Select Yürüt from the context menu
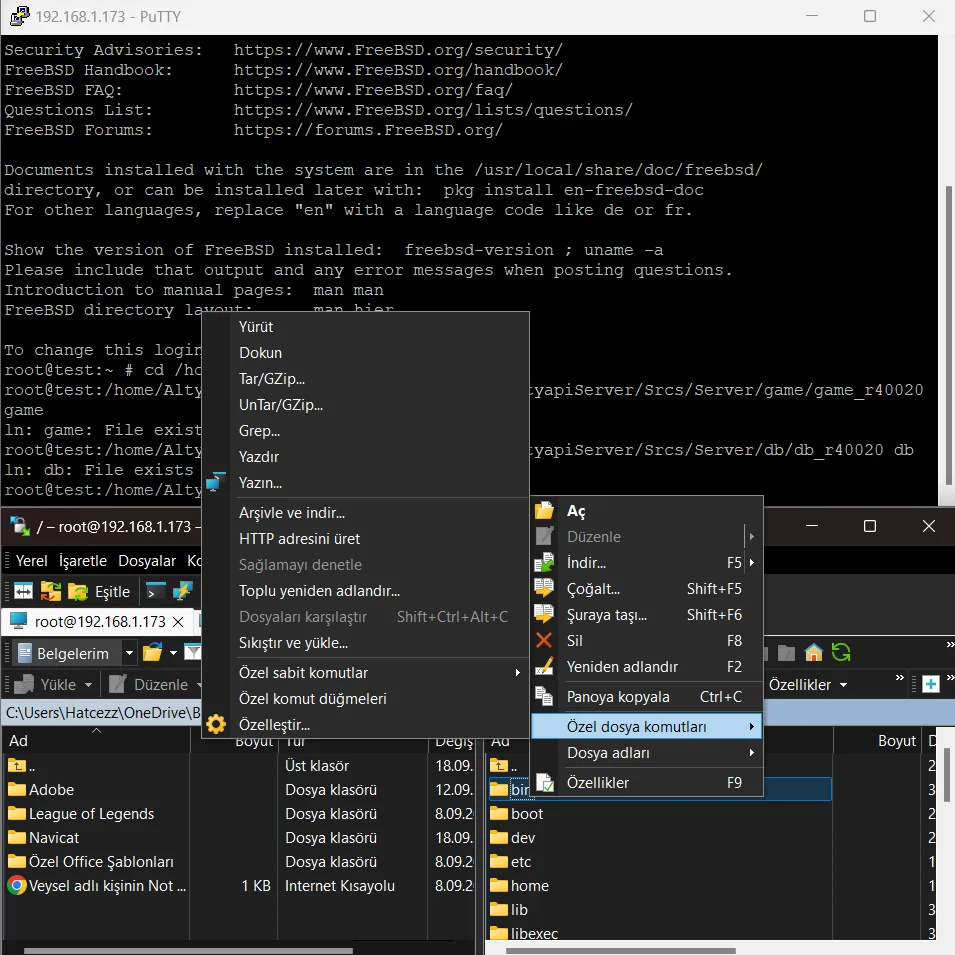The height and width of the screenshot is (955, 955). [x=365, y=326]
